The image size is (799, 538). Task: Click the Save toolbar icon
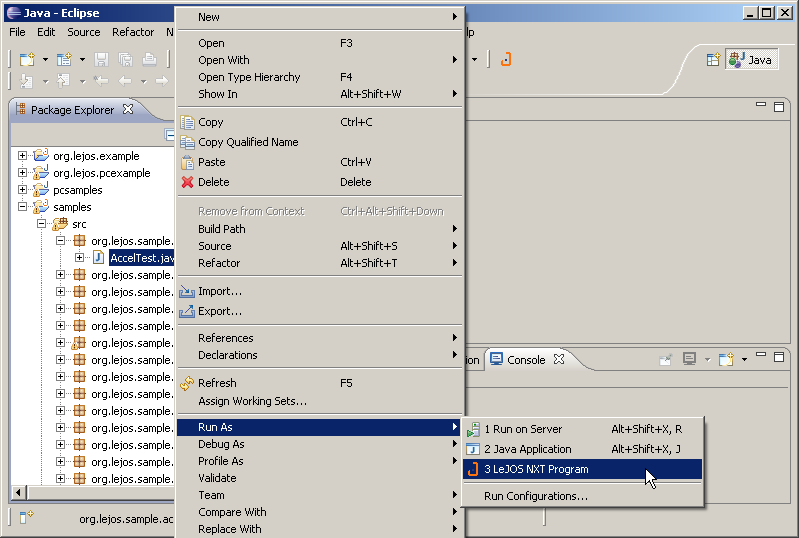[101, 60]
